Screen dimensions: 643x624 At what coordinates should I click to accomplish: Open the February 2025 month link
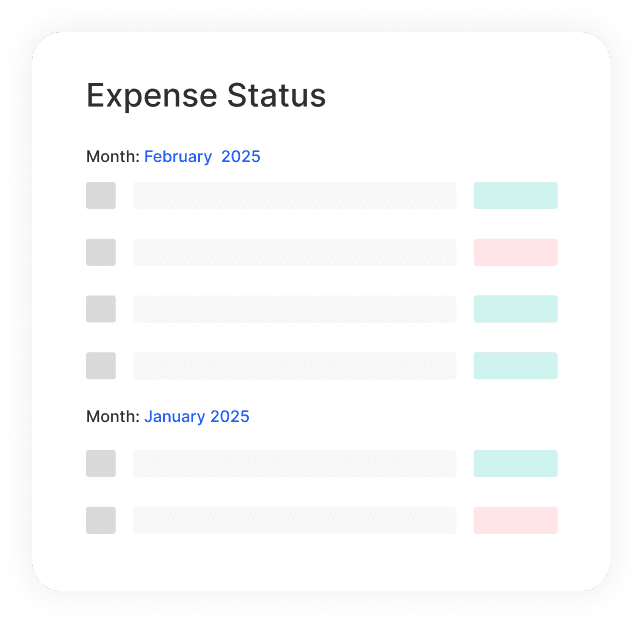pos(202,157)
